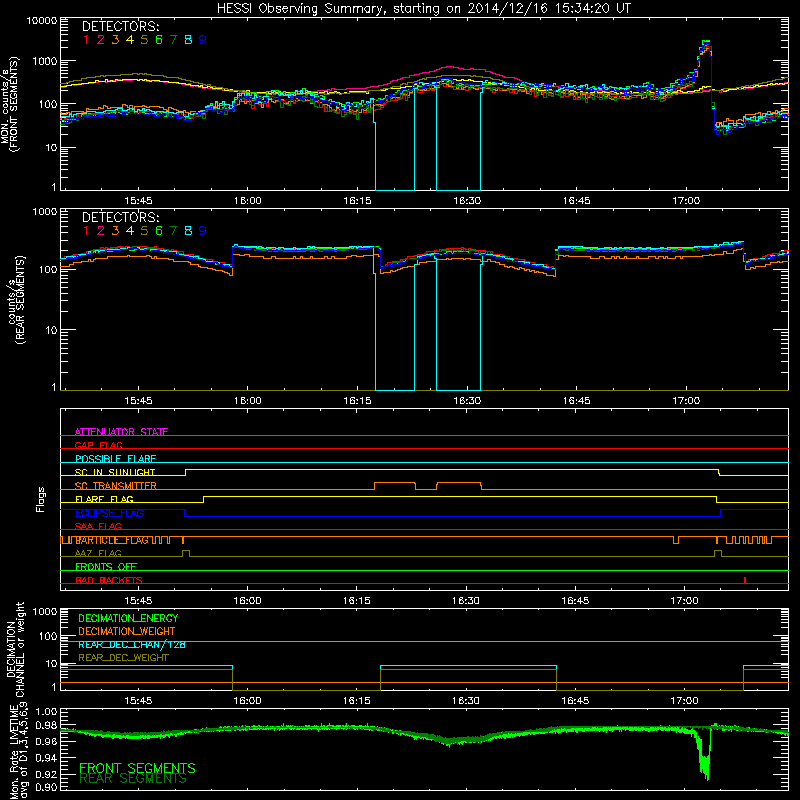800x800 pixels.
Task: Click the deep livetime dip near 17:02
Action: [704, 755]
